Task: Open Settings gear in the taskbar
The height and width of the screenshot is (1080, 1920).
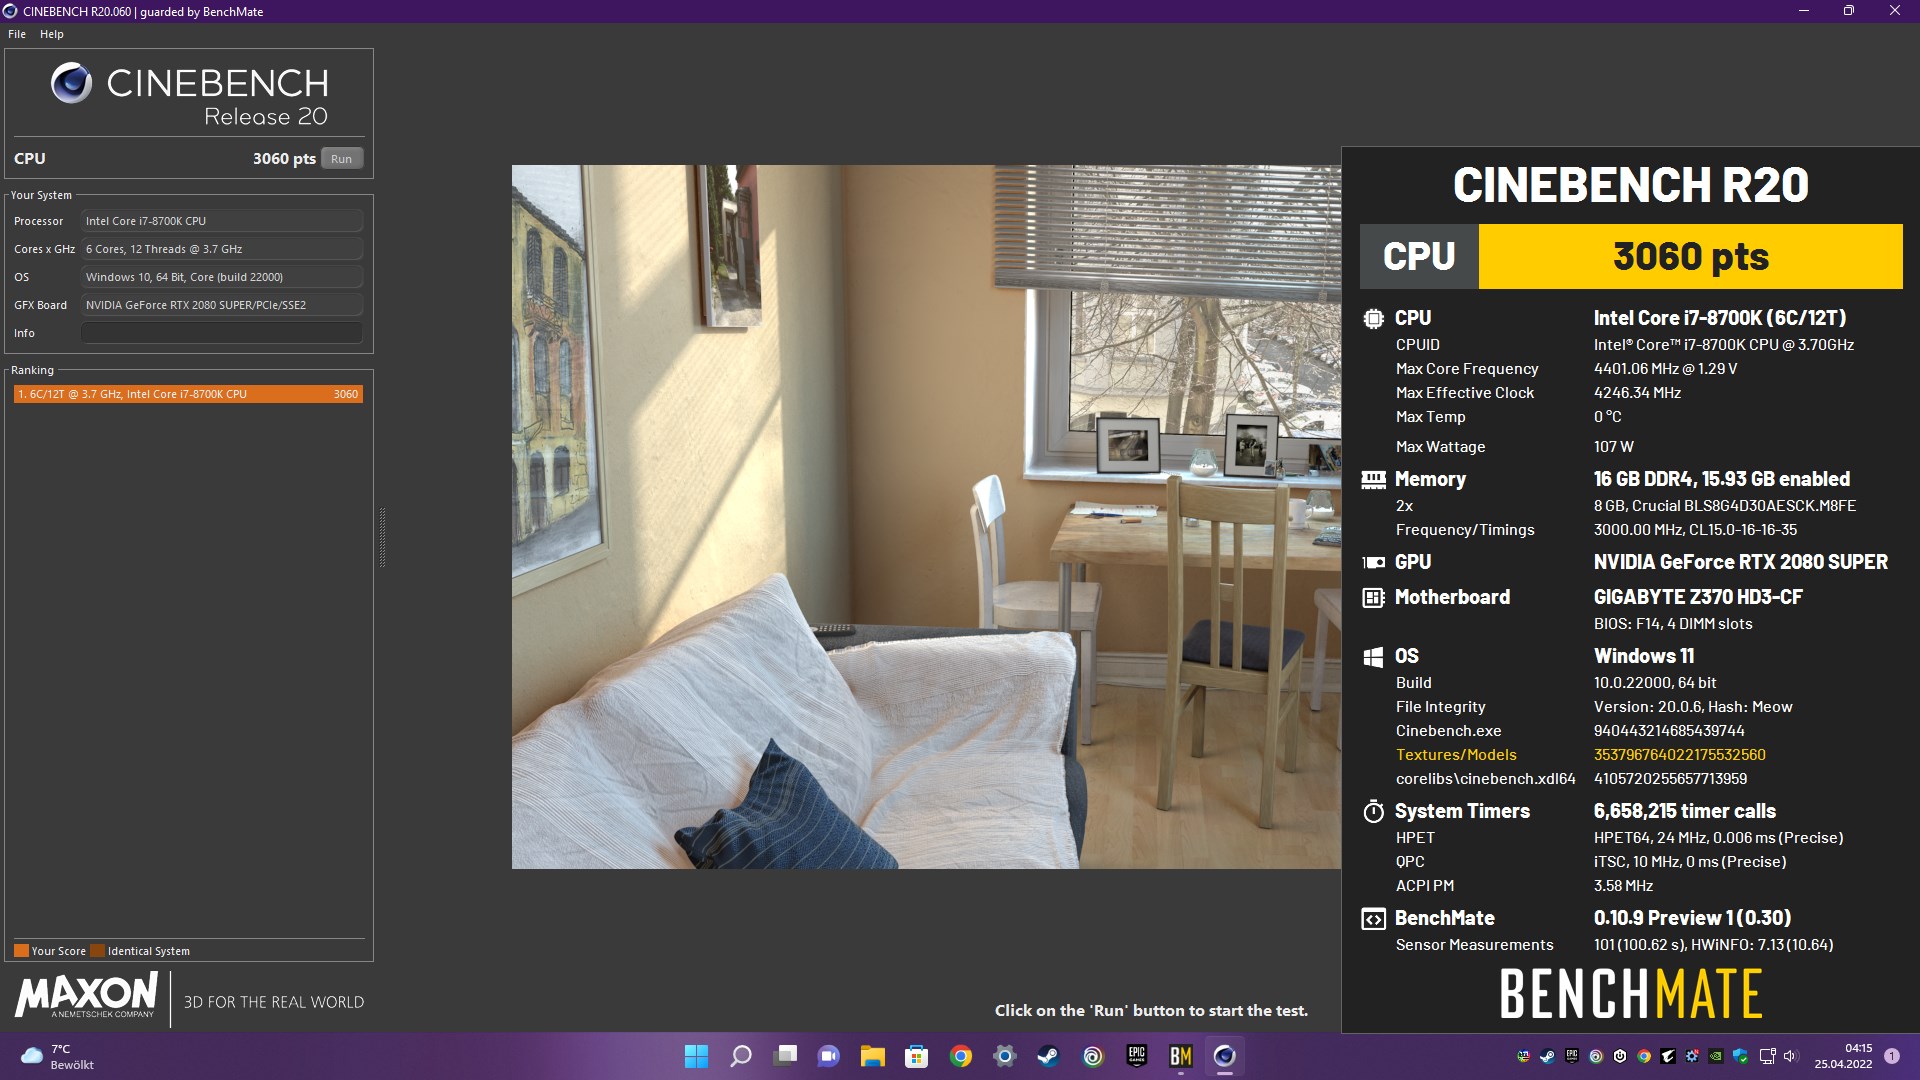Action: pos(1005,1056)
